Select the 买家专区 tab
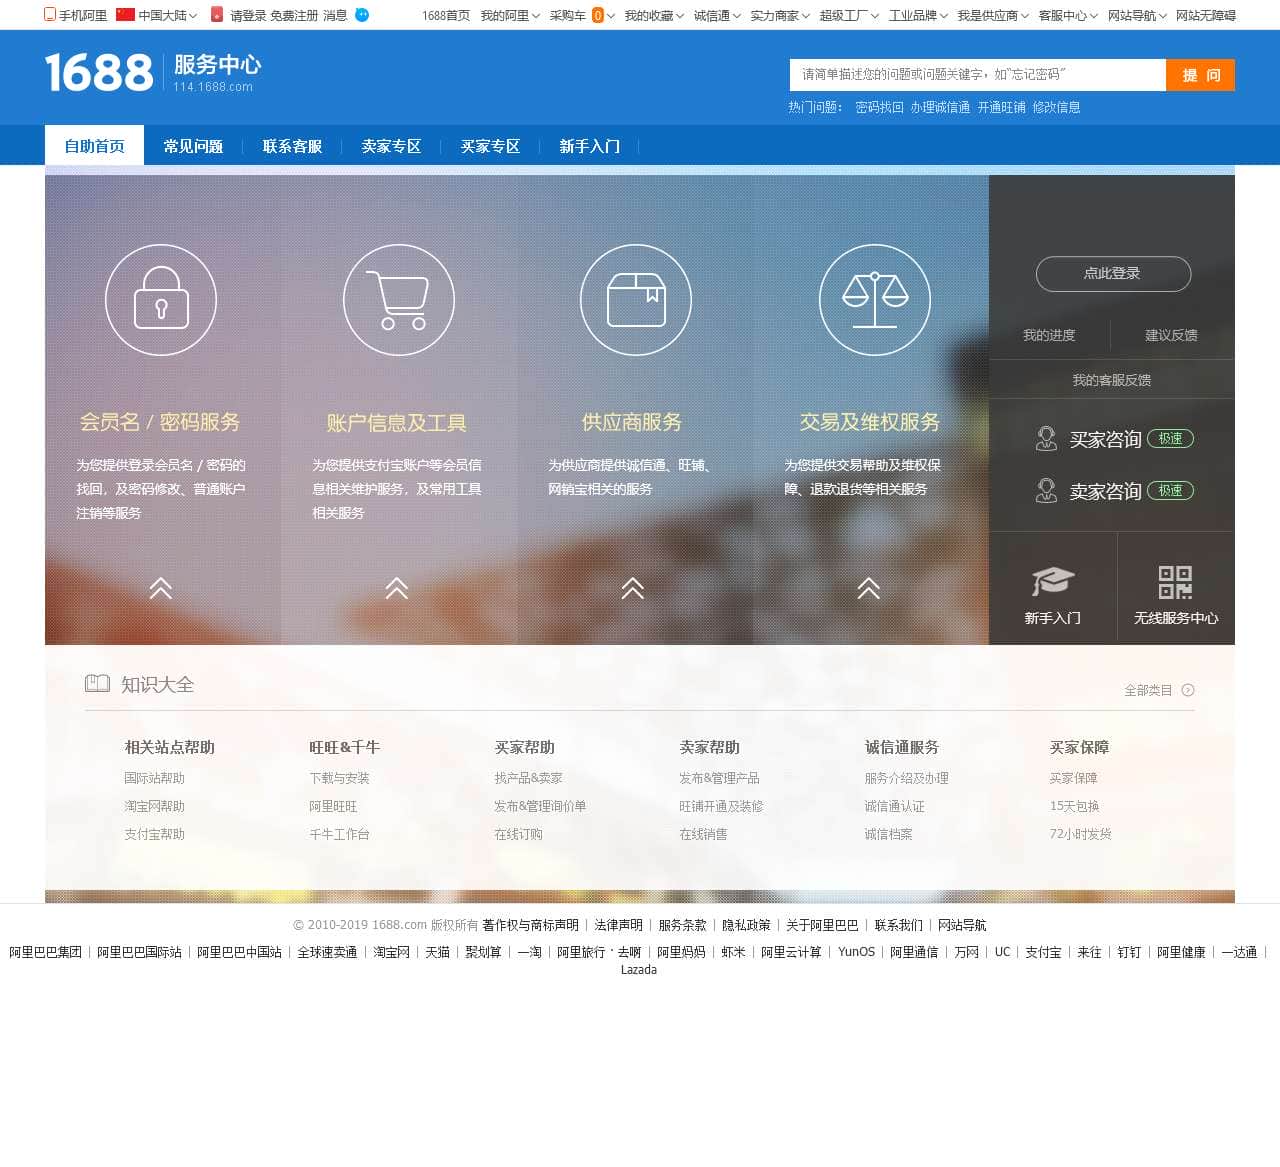The width and height of the screenshot is (1280, 1167). pyautogui.click(x=490, y=146)
